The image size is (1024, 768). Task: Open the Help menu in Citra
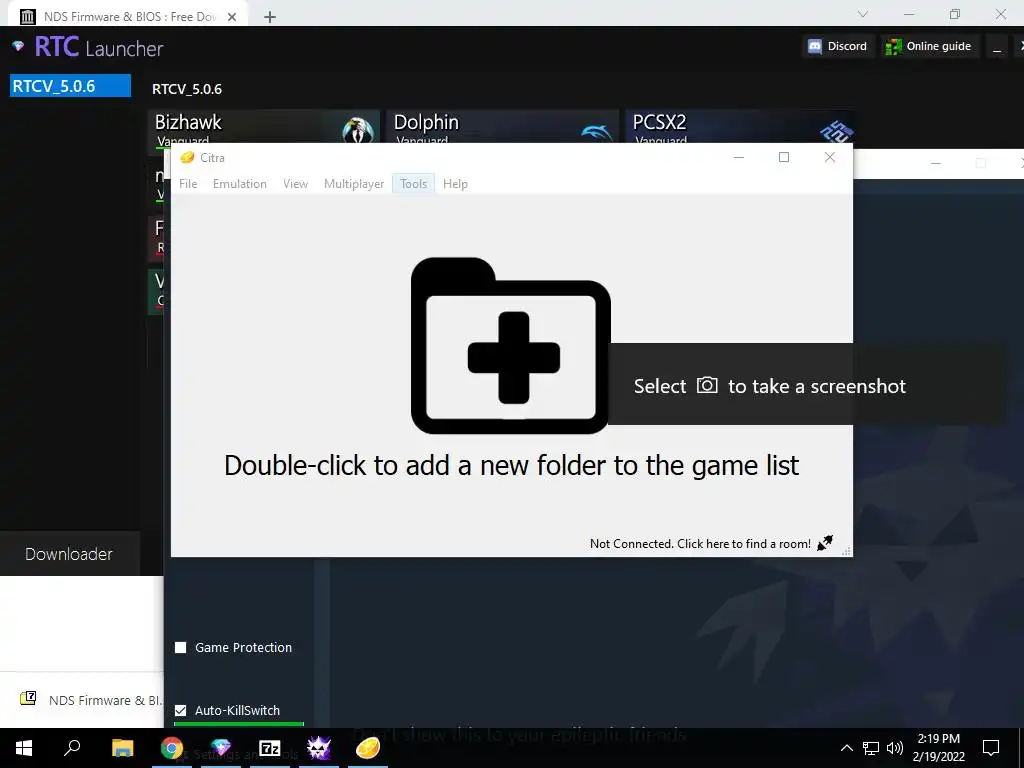[455, 184]
